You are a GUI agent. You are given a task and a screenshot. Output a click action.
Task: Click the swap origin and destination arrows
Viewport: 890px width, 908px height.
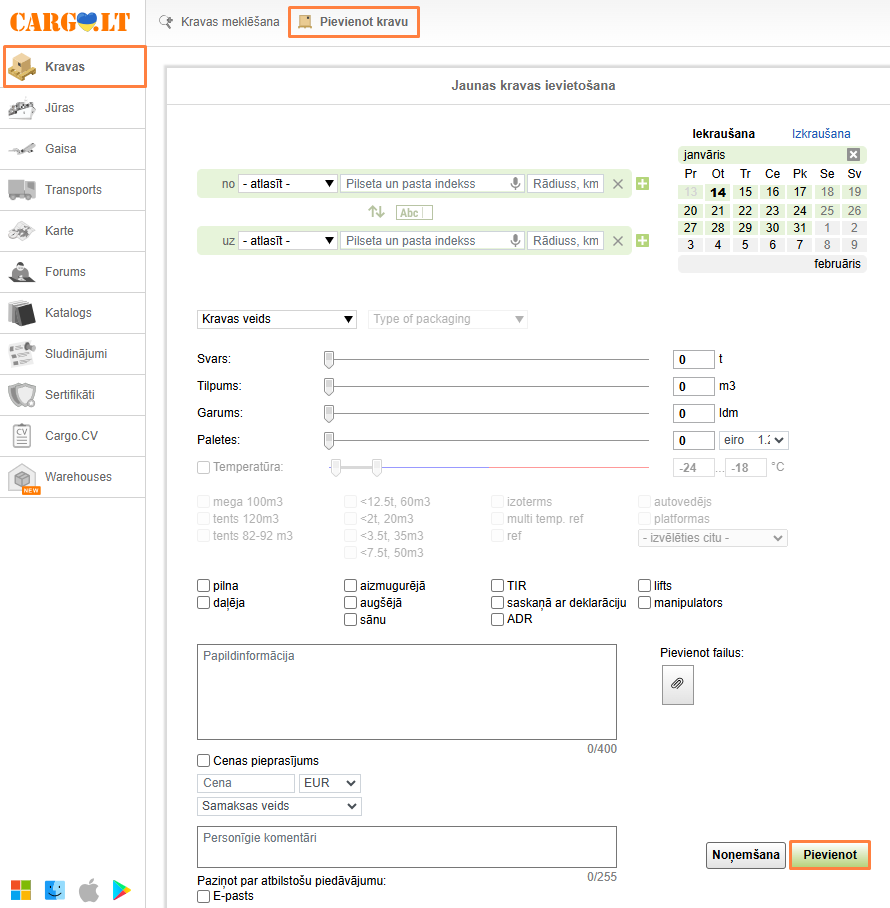pos(376,212)
